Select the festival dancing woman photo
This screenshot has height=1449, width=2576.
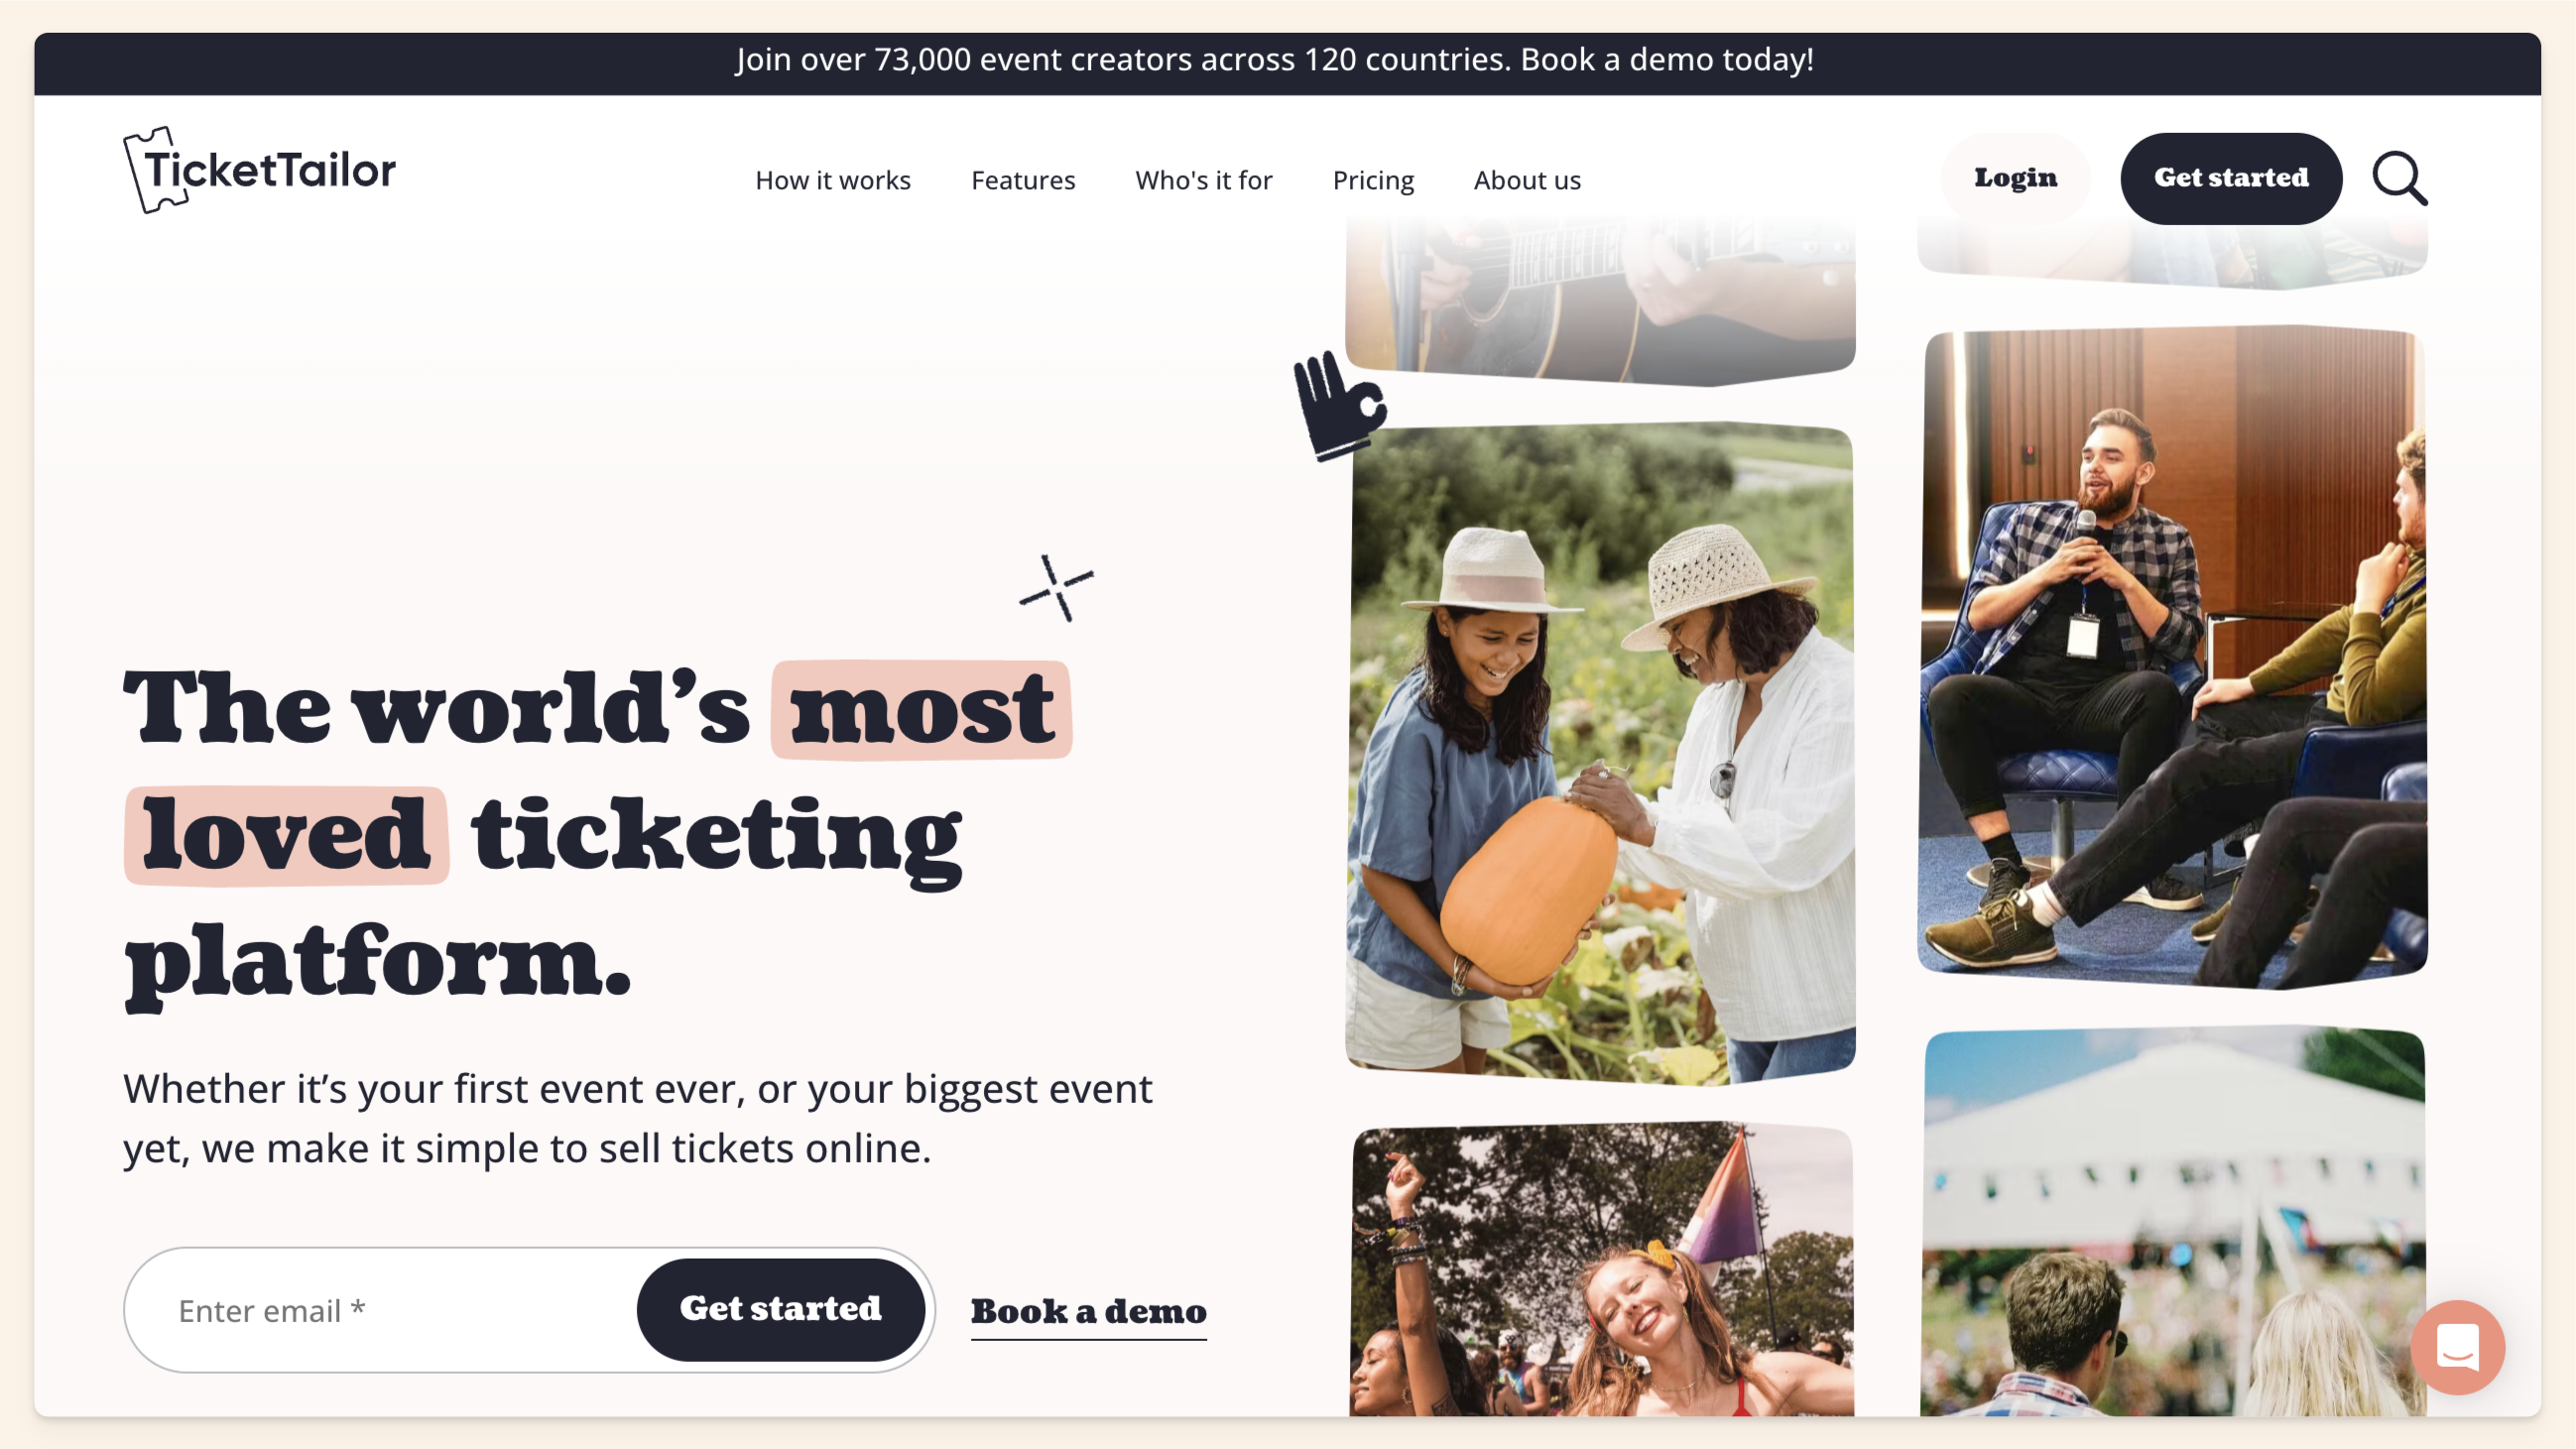(x=1601, y=1268)
